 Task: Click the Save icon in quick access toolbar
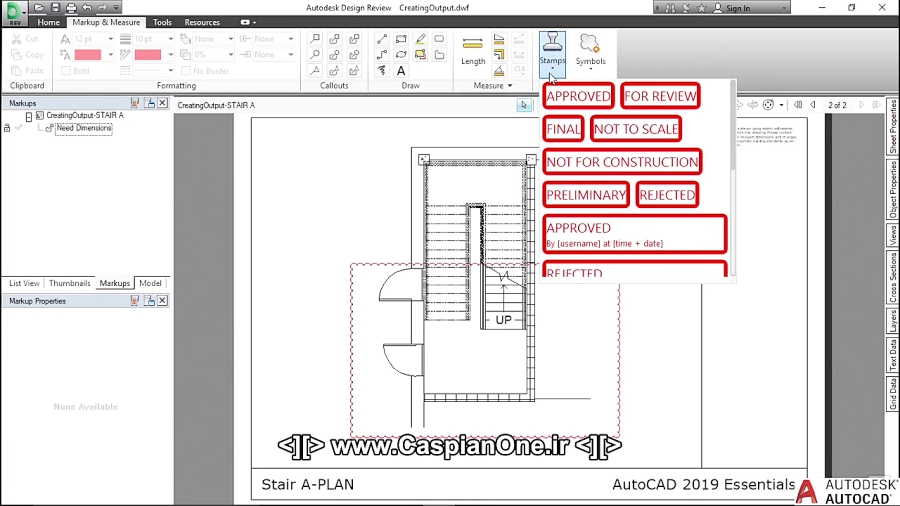(x=55, y=7)
